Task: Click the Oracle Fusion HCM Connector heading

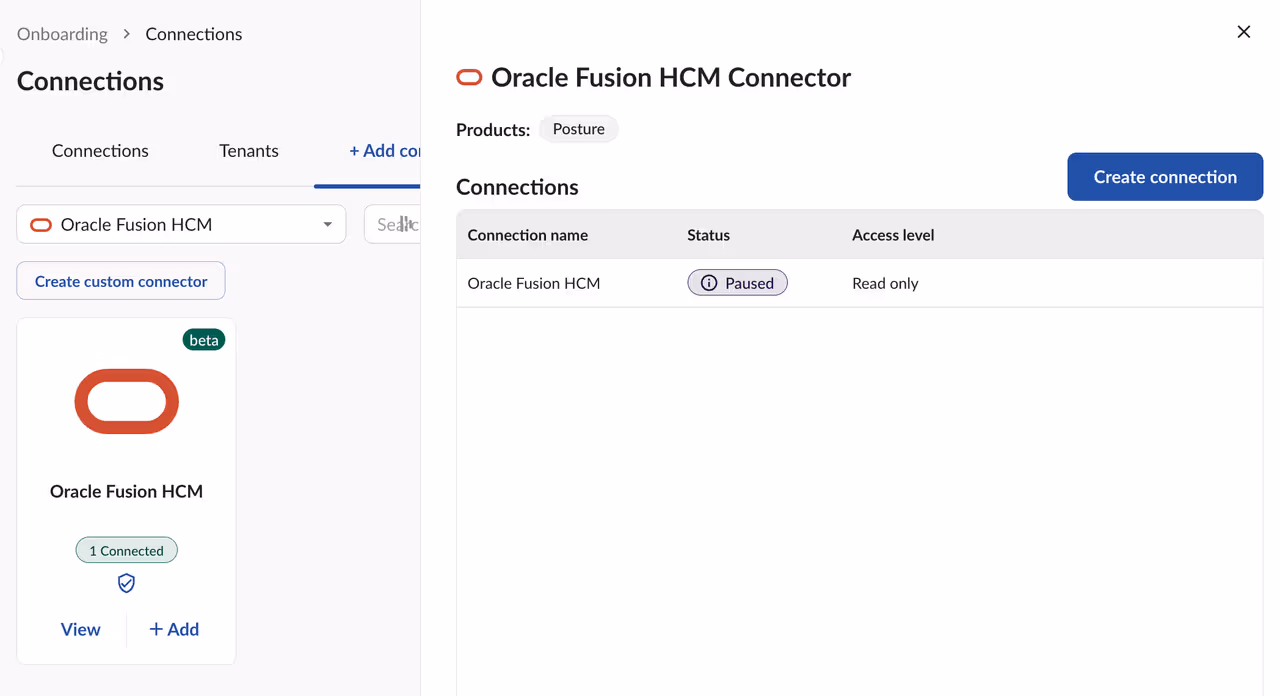Action: click(x=671, y=78)
